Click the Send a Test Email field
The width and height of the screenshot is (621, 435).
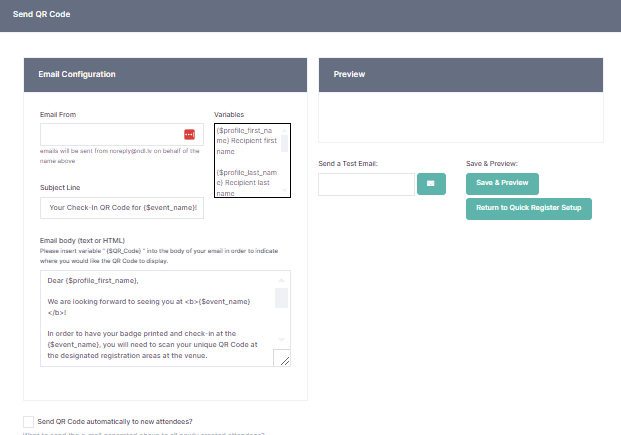coord(366,184)
